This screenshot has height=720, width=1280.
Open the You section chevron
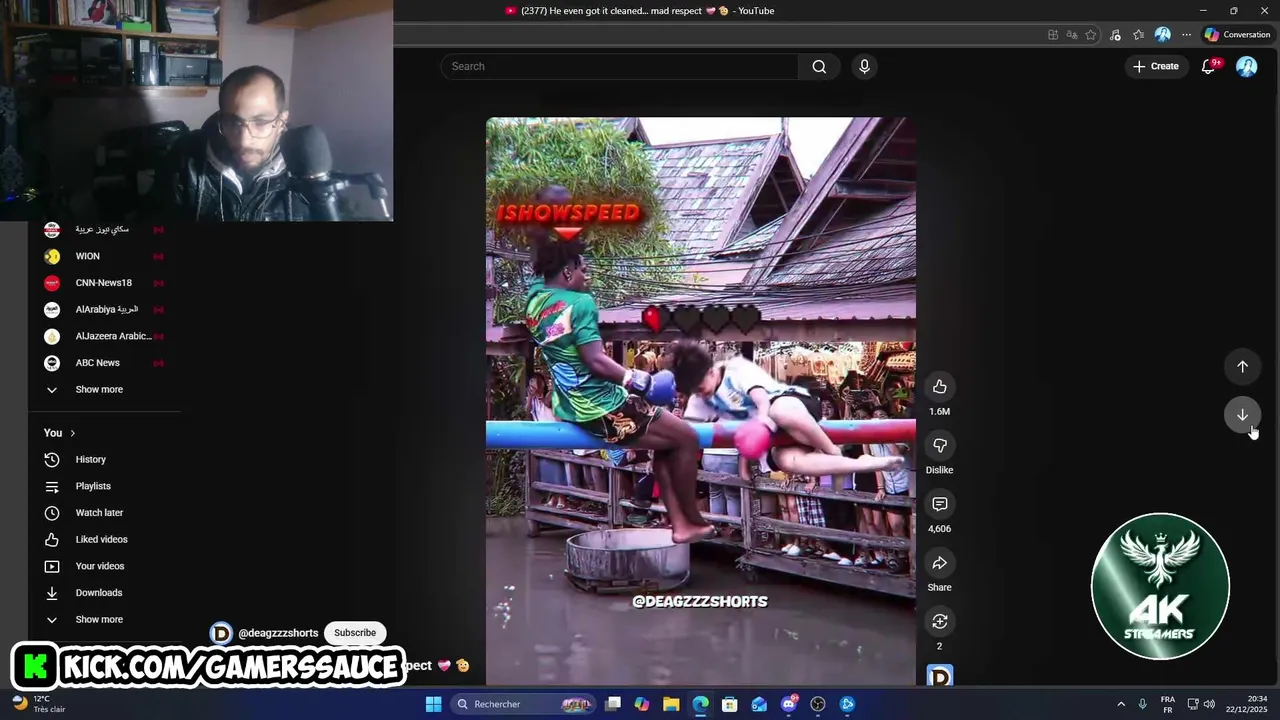(72, 433)
